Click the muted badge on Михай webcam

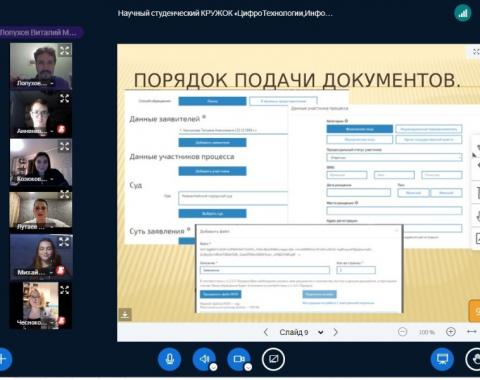coord(60,270)
